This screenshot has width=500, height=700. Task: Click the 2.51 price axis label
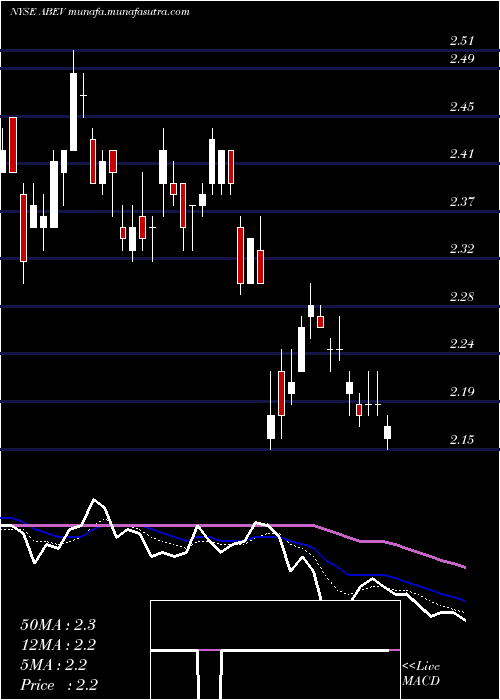[462, 41]
